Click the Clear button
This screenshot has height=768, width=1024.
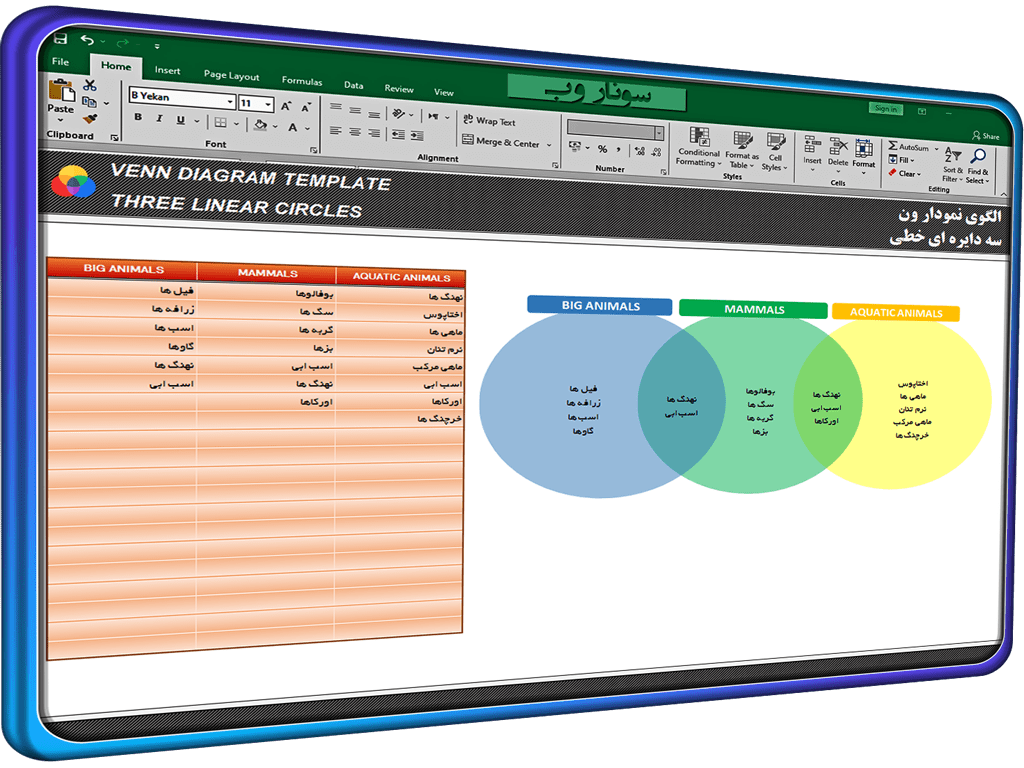(x=904, y=173)
